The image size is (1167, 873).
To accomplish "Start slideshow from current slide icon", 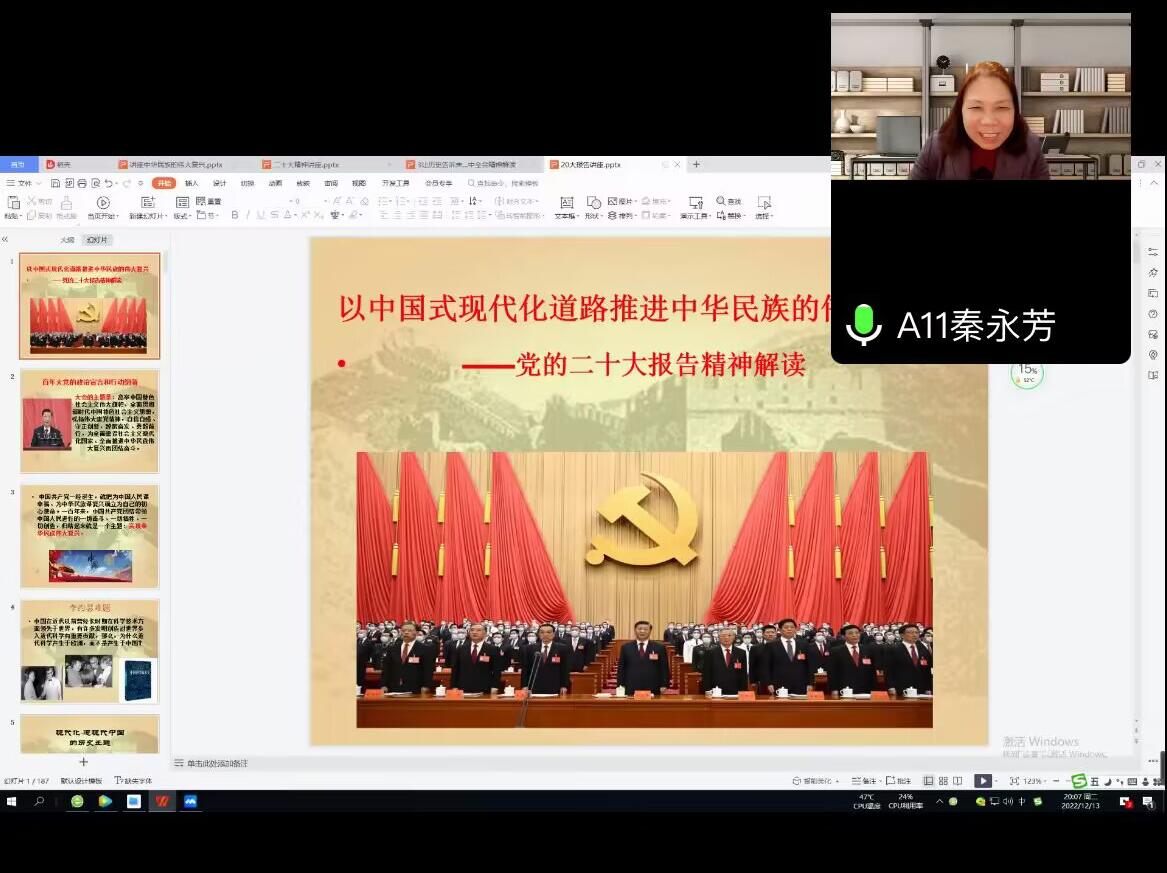I will click(103, 203).
